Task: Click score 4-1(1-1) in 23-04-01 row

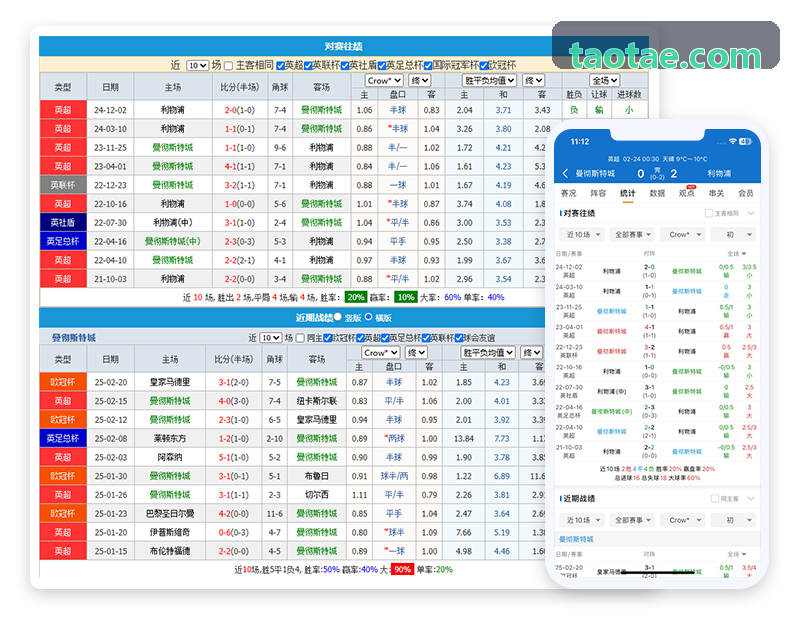Action: [x=240, y=166]
